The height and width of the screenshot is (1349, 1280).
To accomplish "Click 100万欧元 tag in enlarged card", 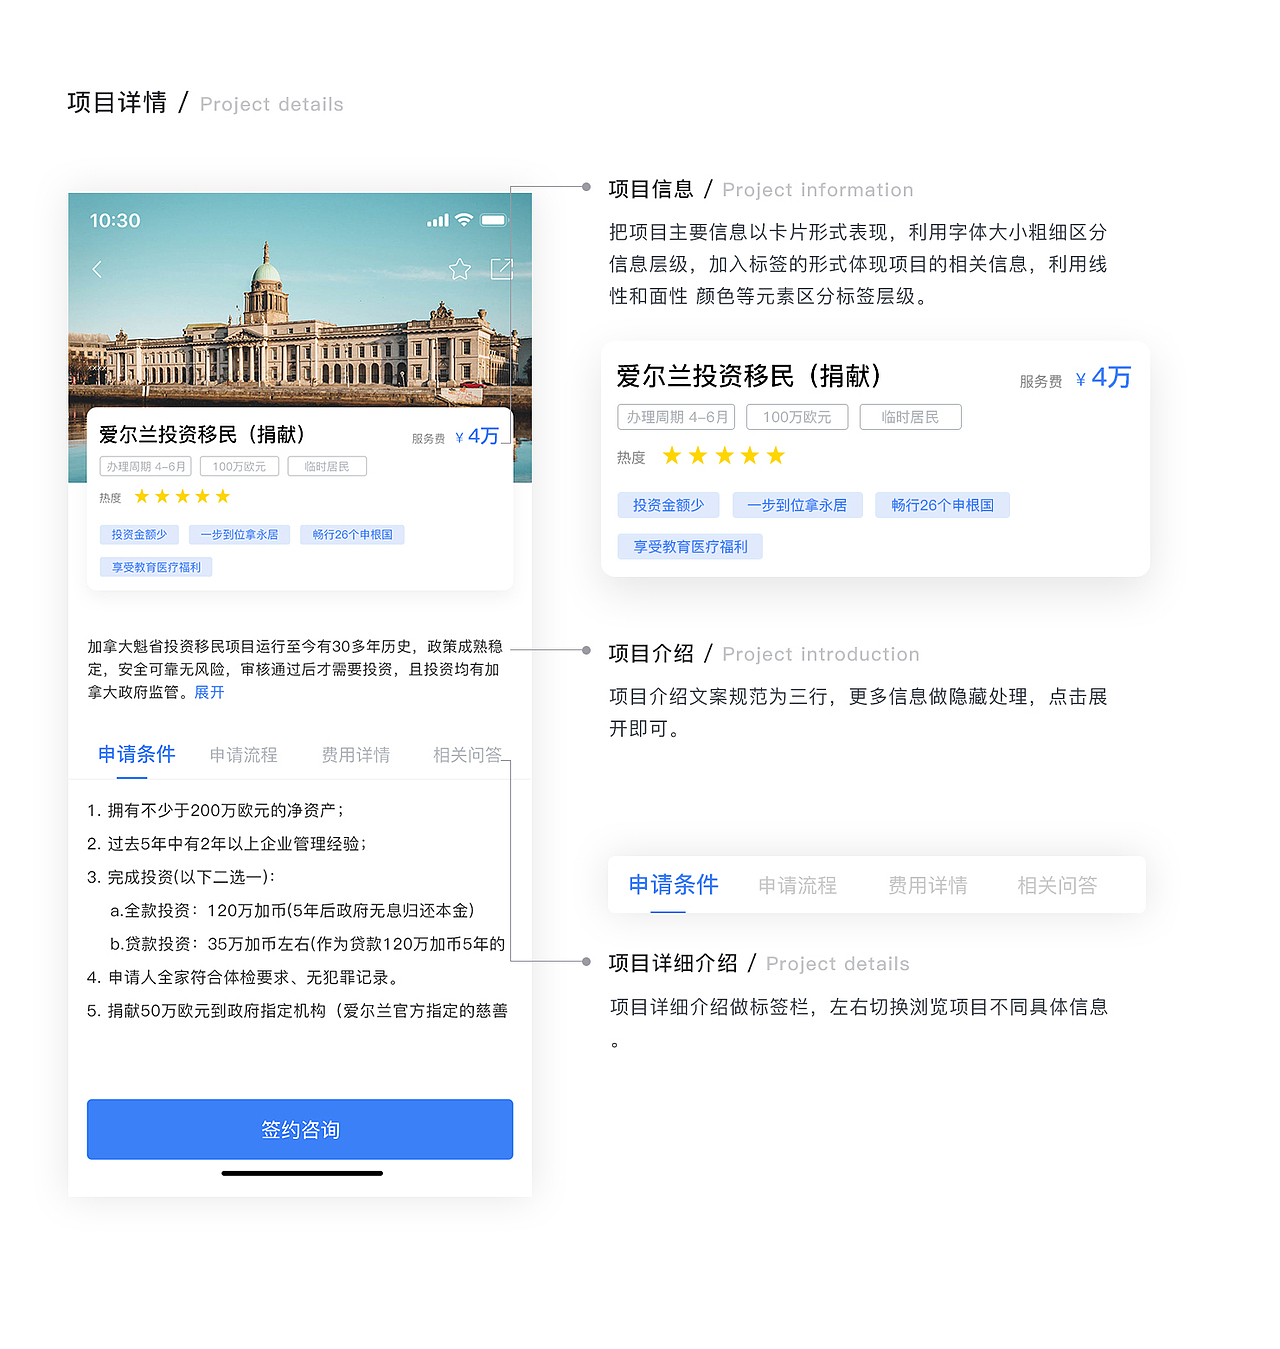I will (x=797, y=417).
